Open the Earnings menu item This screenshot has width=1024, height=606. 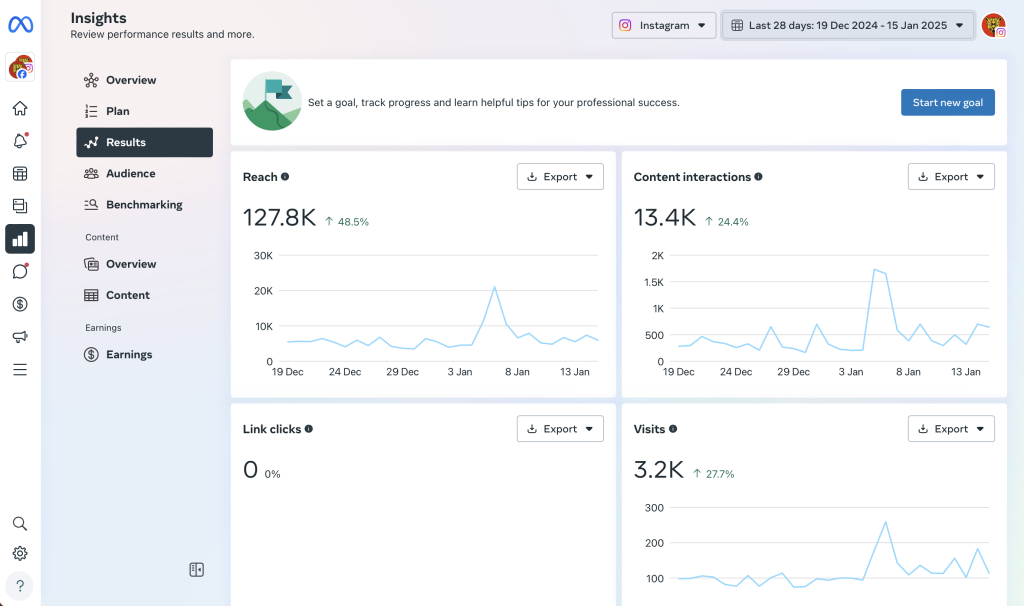coord(144,355)
